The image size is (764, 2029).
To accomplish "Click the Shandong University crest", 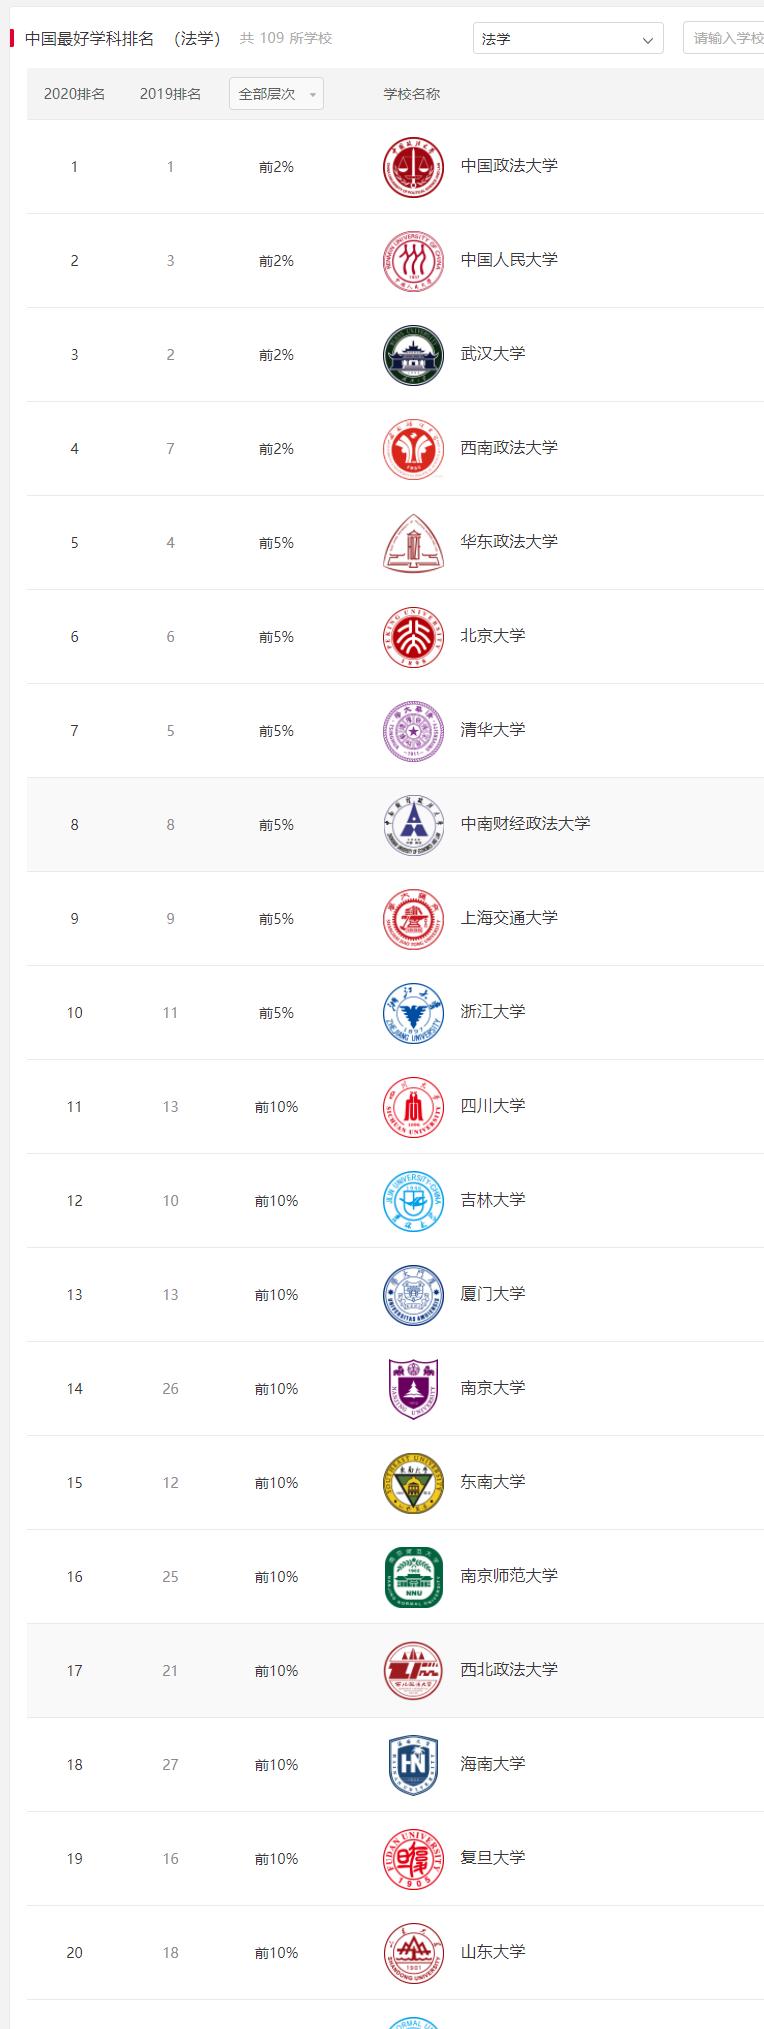I will tap(412, 1952).
